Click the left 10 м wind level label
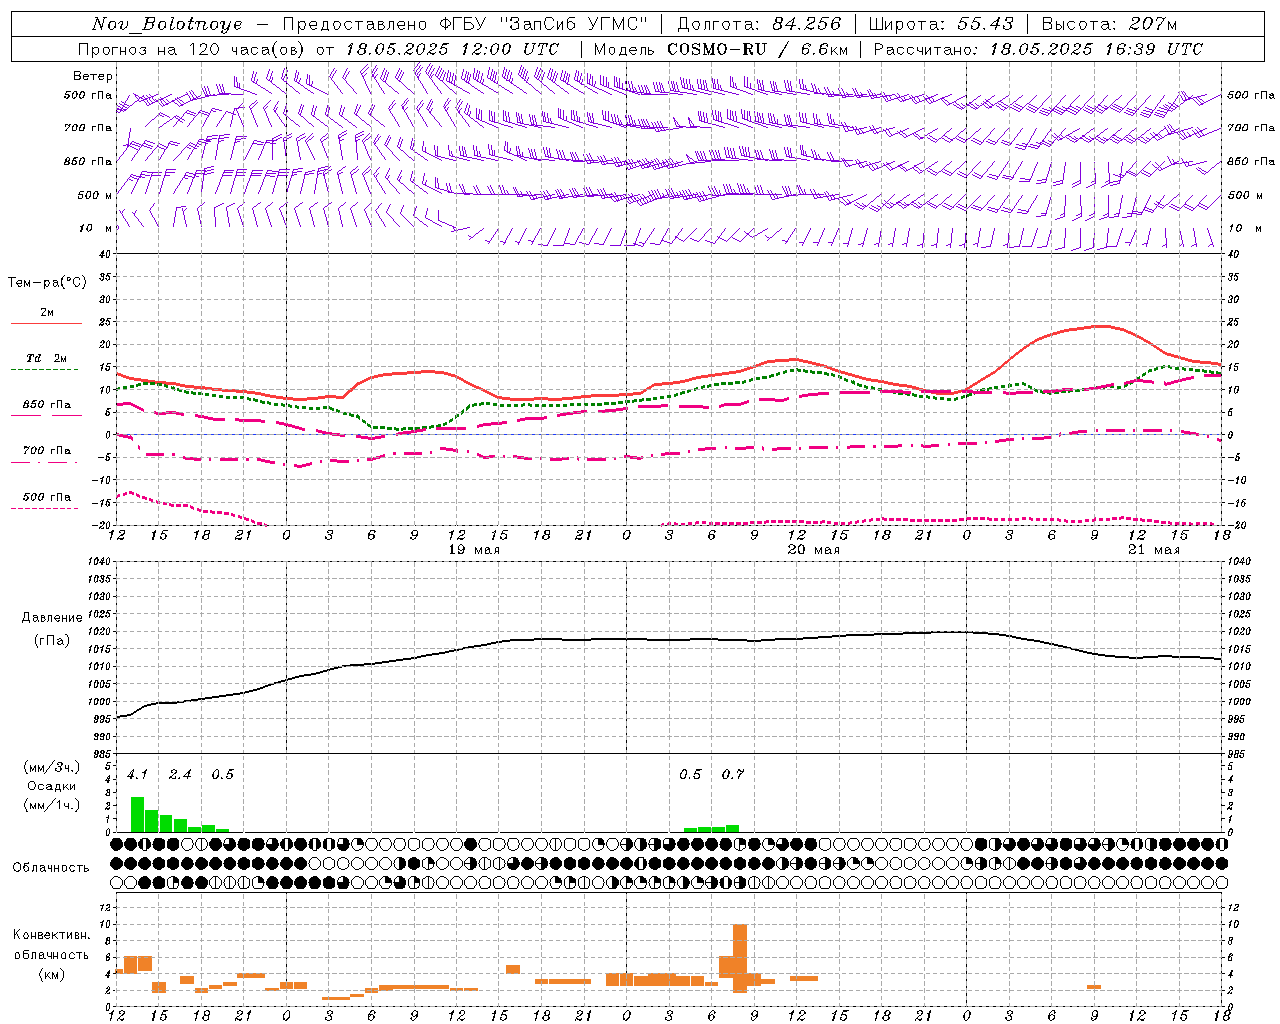 tap(96, 228)
